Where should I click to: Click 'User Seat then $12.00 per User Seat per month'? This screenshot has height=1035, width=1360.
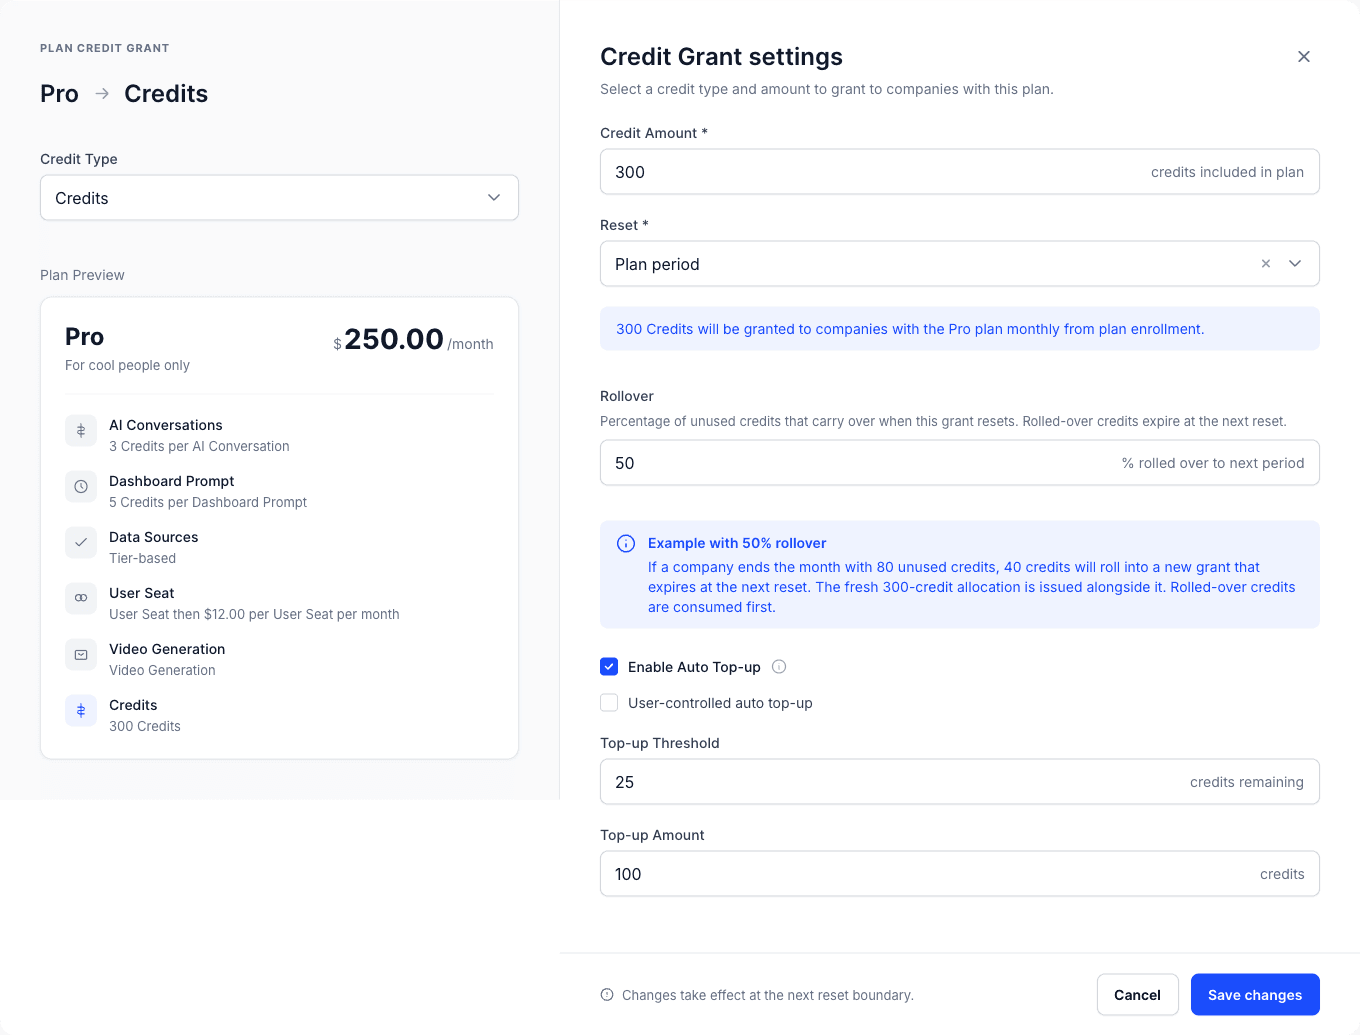click(x=254, y=615)
